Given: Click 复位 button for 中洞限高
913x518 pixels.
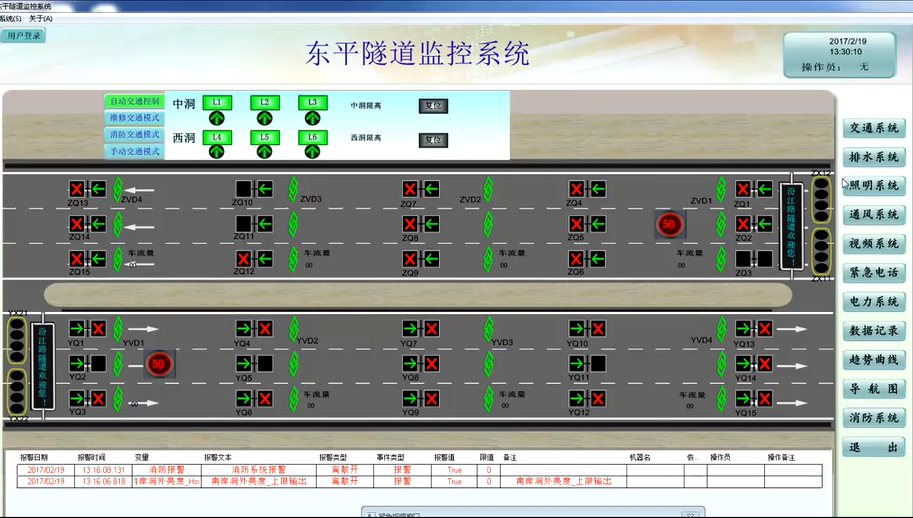Looking at the screenshot, I should (x=433, y=106).
